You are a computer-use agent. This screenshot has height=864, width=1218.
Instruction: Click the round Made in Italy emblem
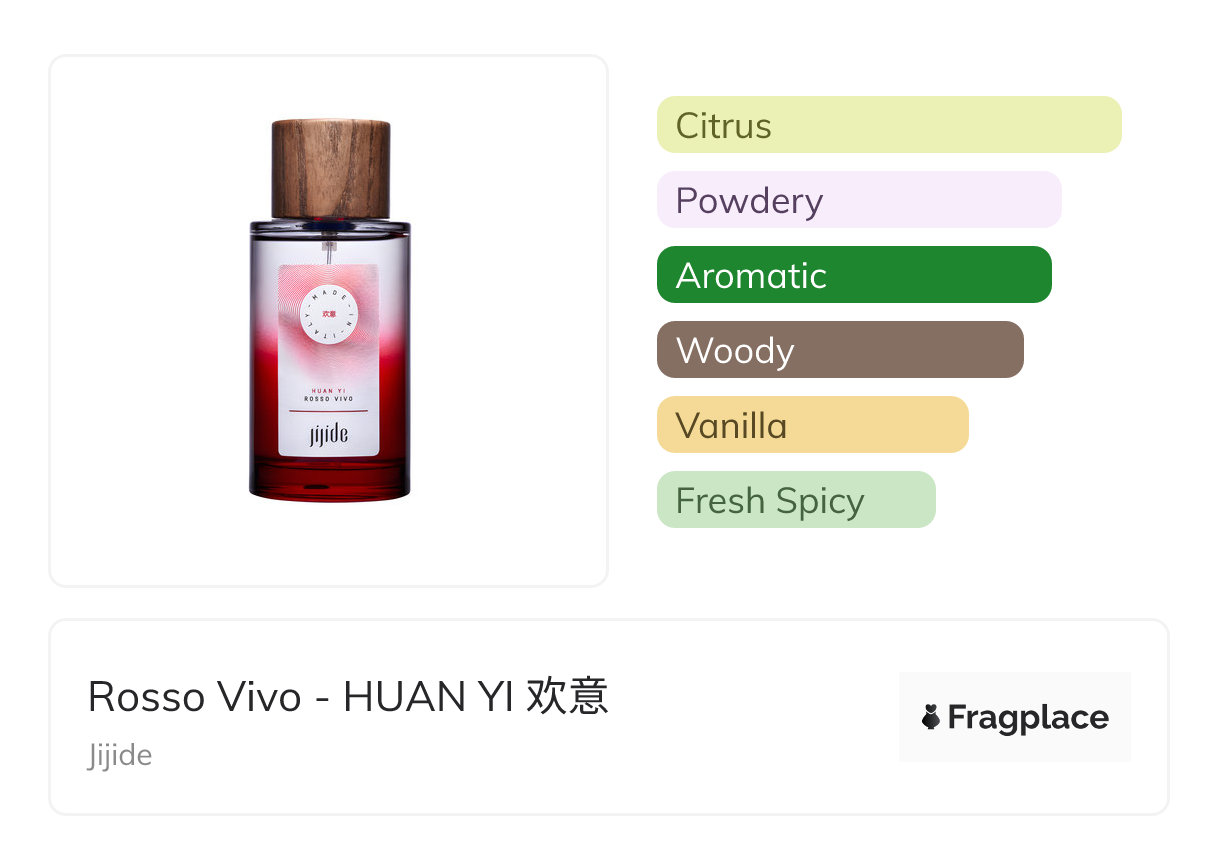point(329,313)
